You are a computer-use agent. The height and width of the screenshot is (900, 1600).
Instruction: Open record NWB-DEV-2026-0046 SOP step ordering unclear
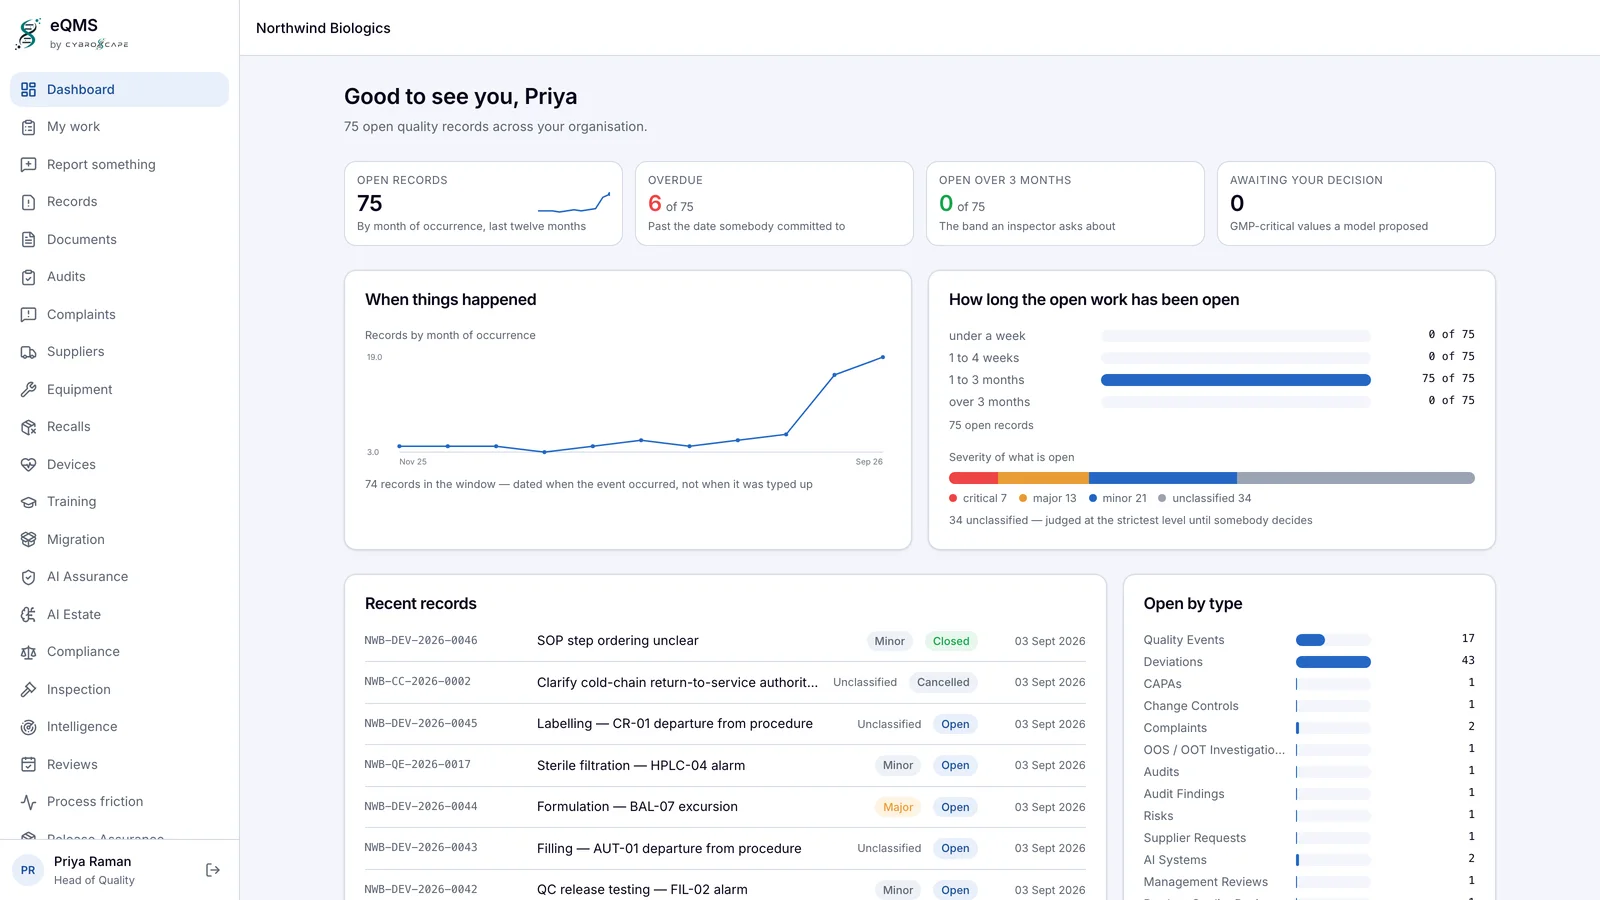tap(725, 641)
